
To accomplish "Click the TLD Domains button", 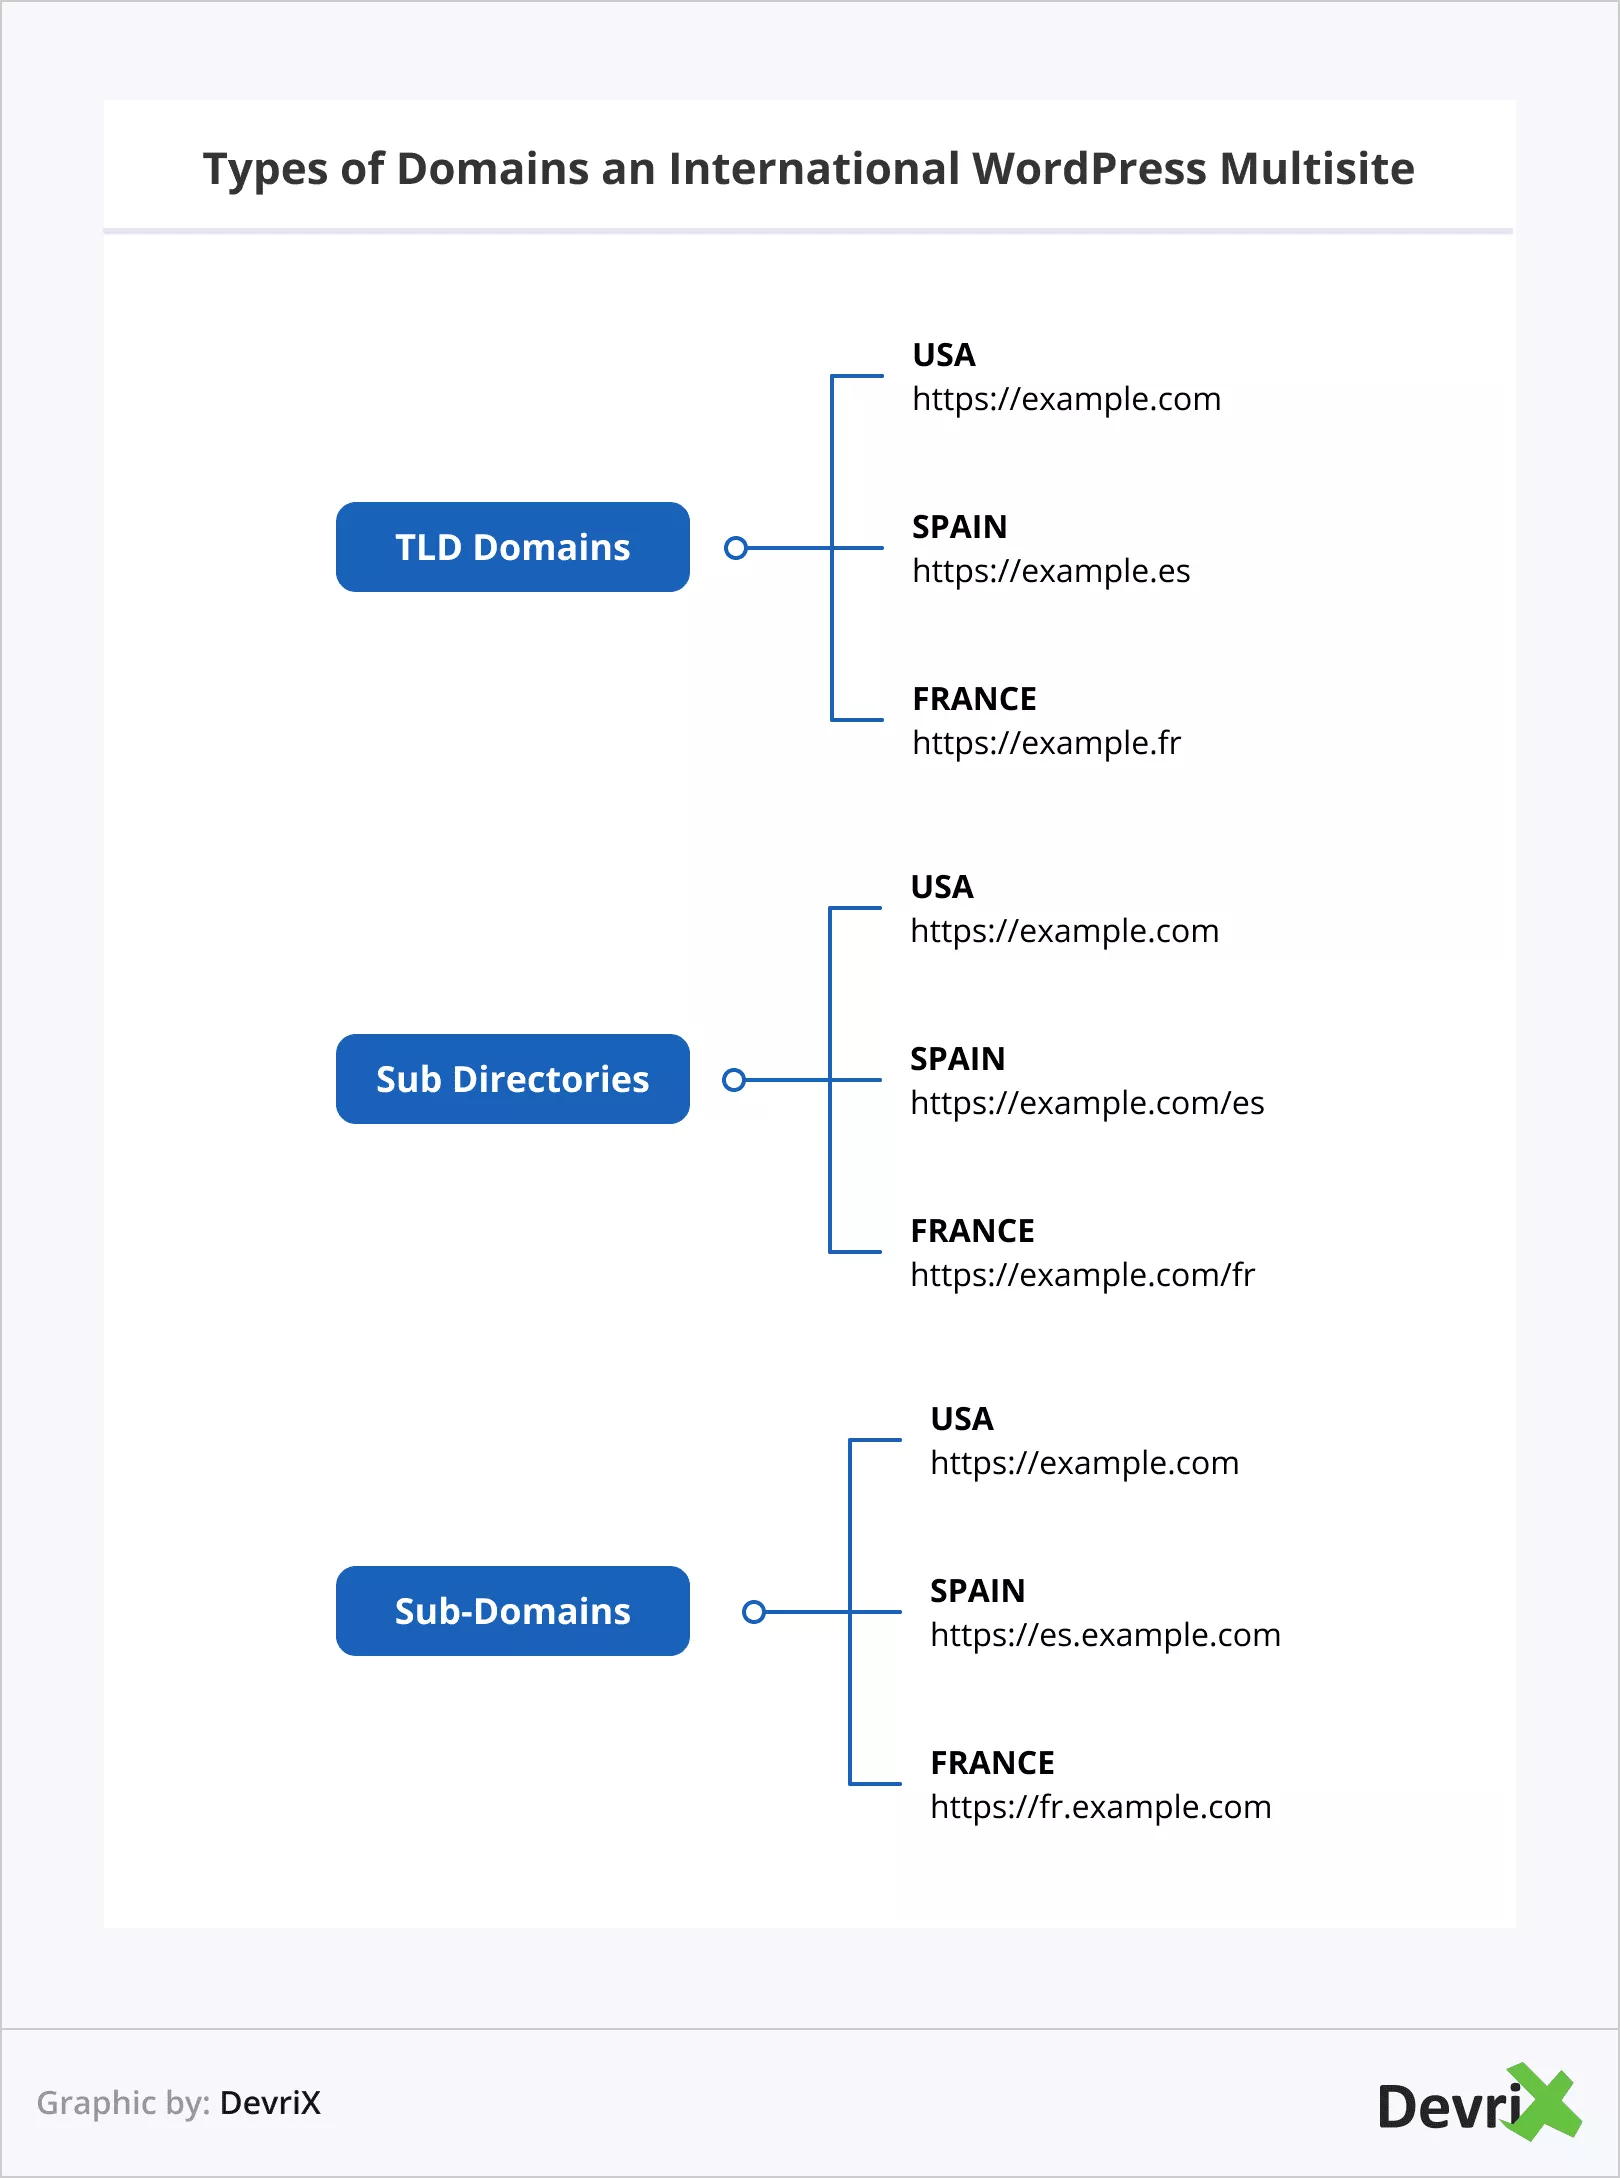I will (512, 548).
